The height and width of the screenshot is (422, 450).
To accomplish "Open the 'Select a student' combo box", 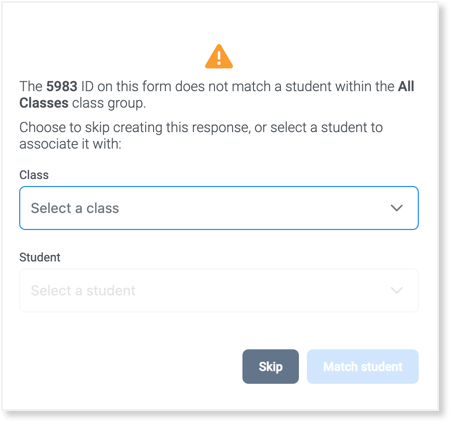I will pyautogui.click(x=219, y=290).
